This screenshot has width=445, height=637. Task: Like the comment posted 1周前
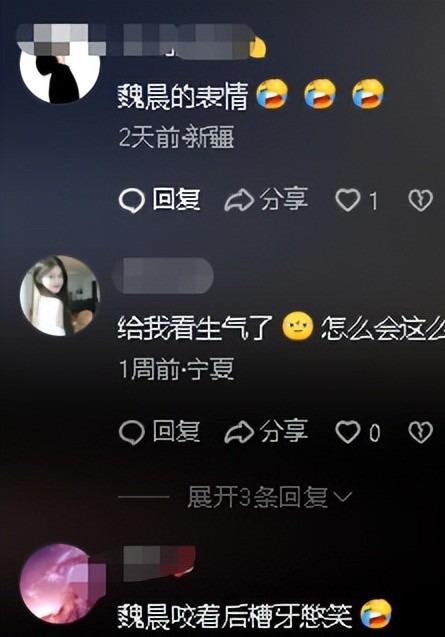click(x=358, y=432)
